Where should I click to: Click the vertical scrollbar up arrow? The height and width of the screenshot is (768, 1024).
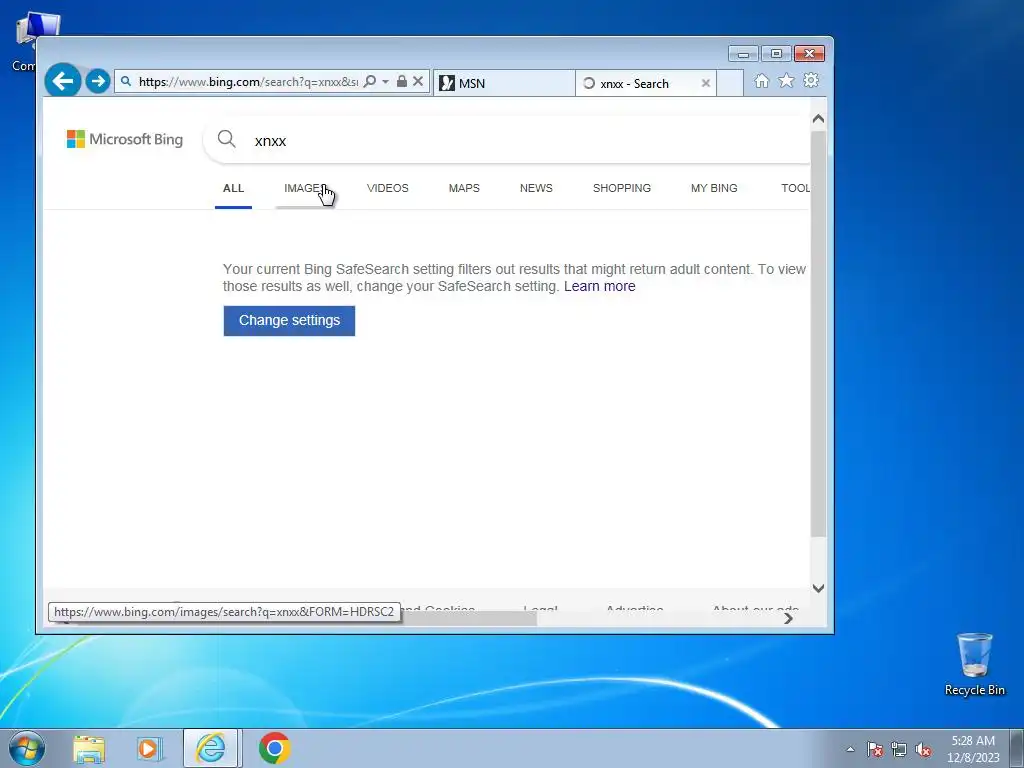coord(818,119)
